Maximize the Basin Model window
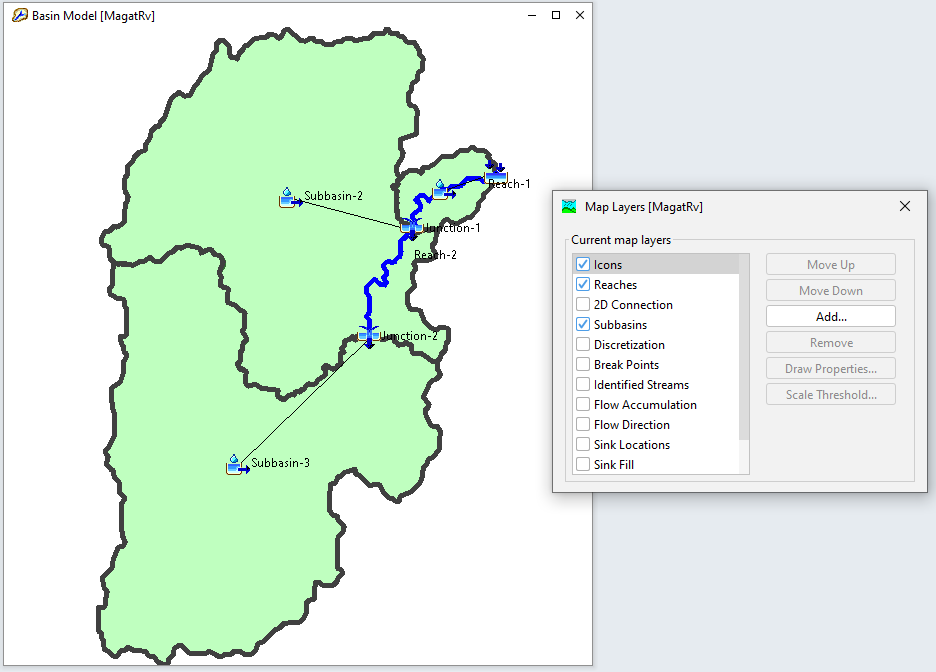The width and height of the screenshot is (936, 672). pyautogui.click(x=556, y=16)
